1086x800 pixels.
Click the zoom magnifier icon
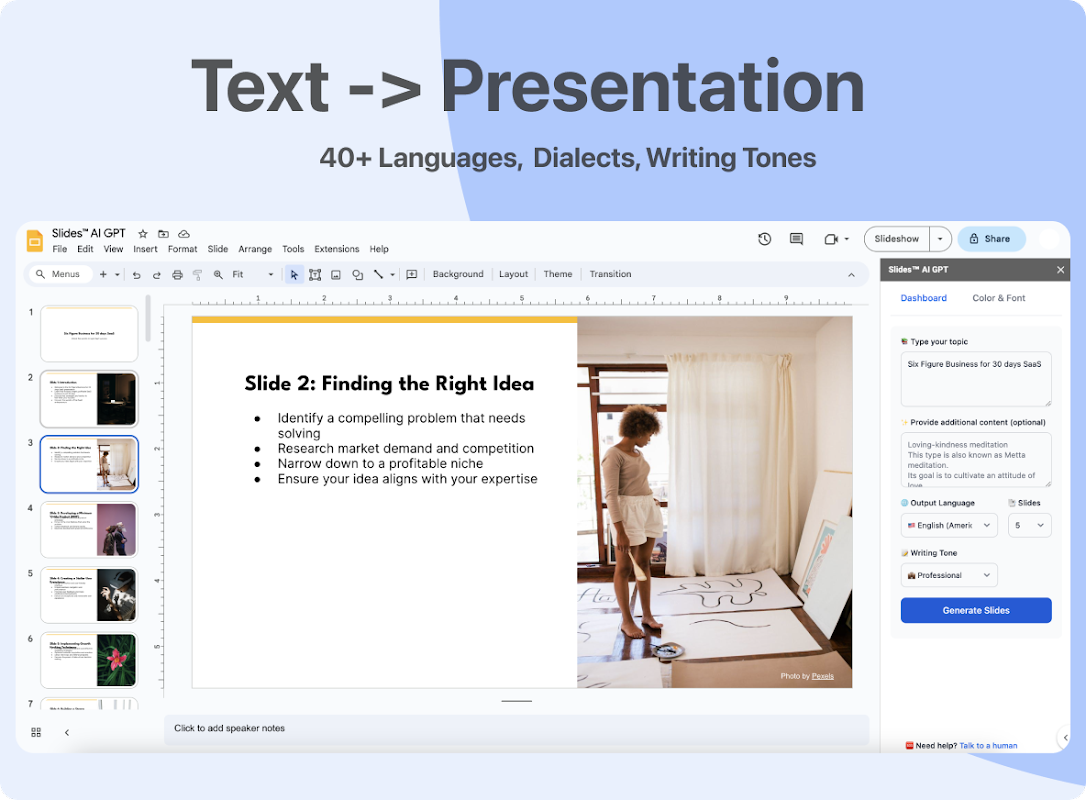click(x=218, y=275)
